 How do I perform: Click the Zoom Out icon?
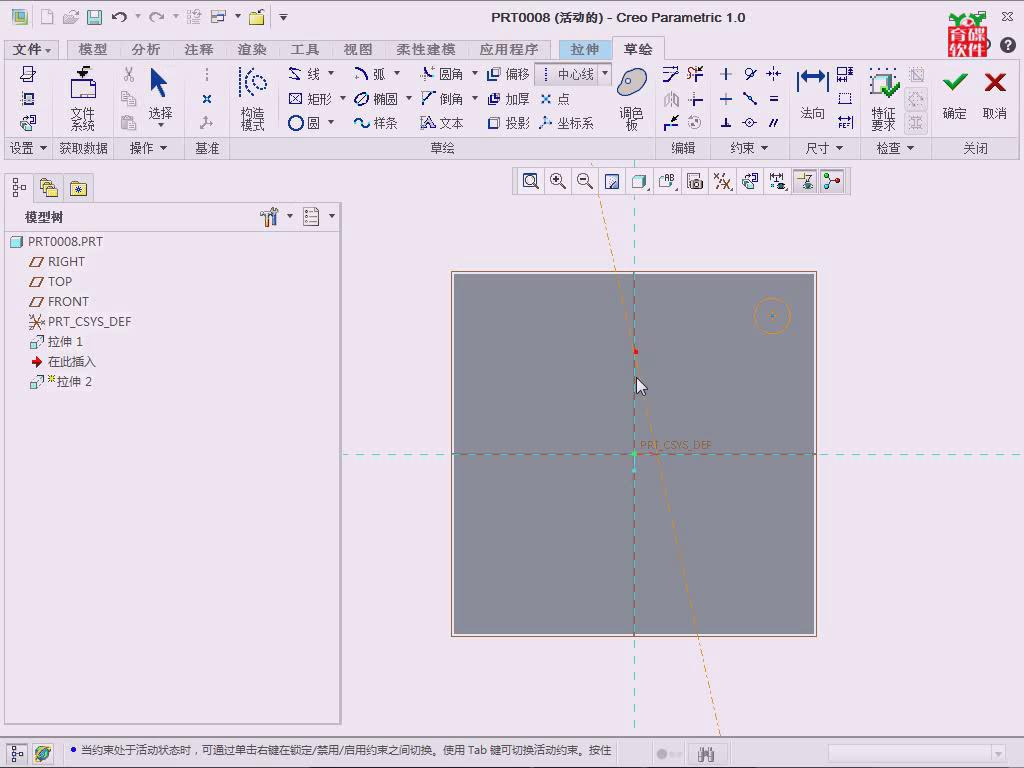point(585,181)
